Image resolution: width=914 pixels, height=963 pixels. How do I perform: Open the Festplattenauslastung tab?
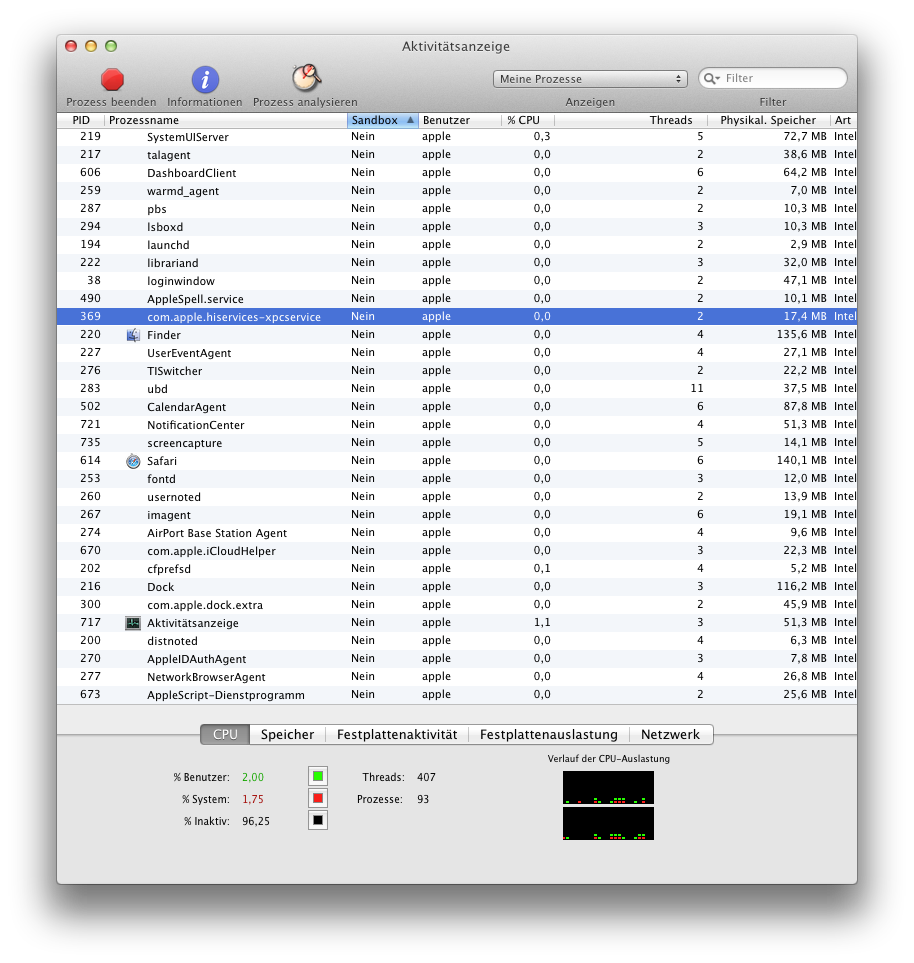pos(549,735)
